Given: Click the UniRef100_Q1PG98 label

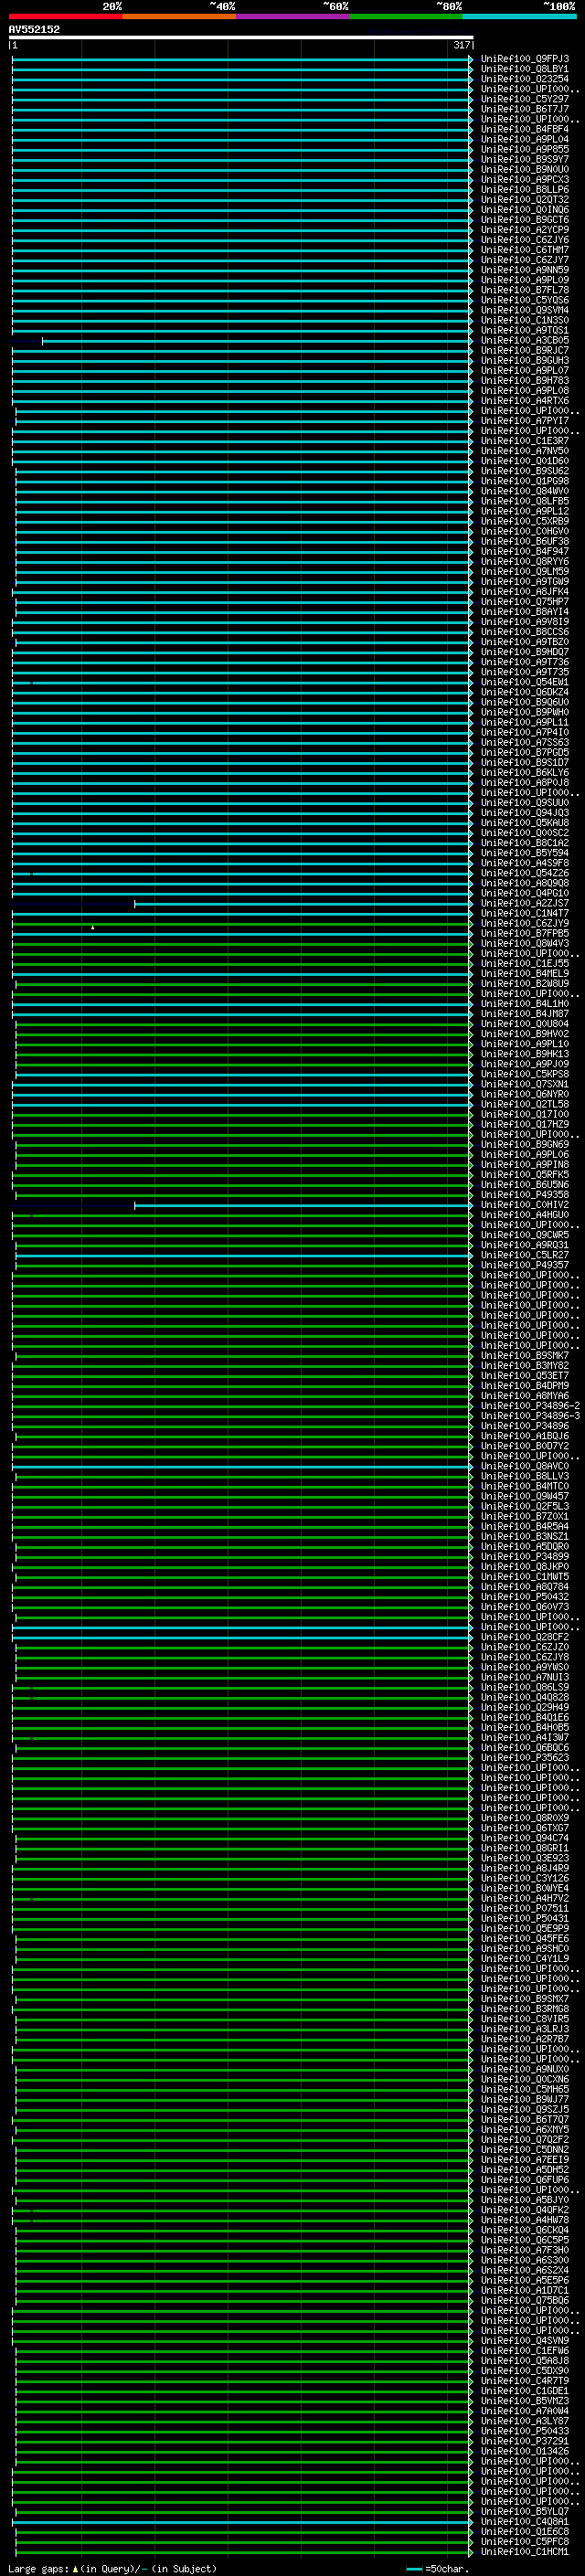Looking at the screenshot, I should [x=525, y=481].
